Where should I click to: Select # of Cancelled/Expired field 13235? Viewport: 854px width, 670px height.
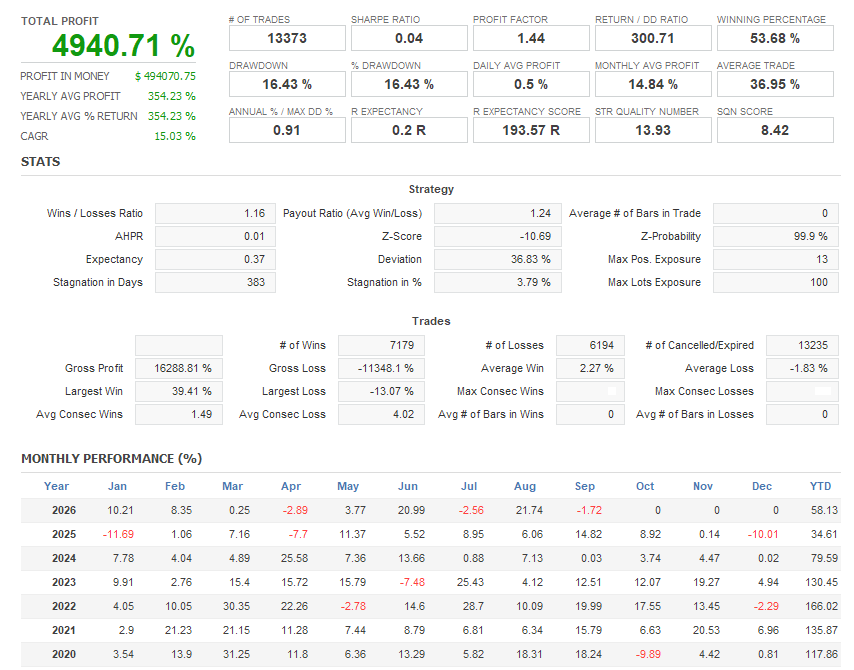click(802, 345)
